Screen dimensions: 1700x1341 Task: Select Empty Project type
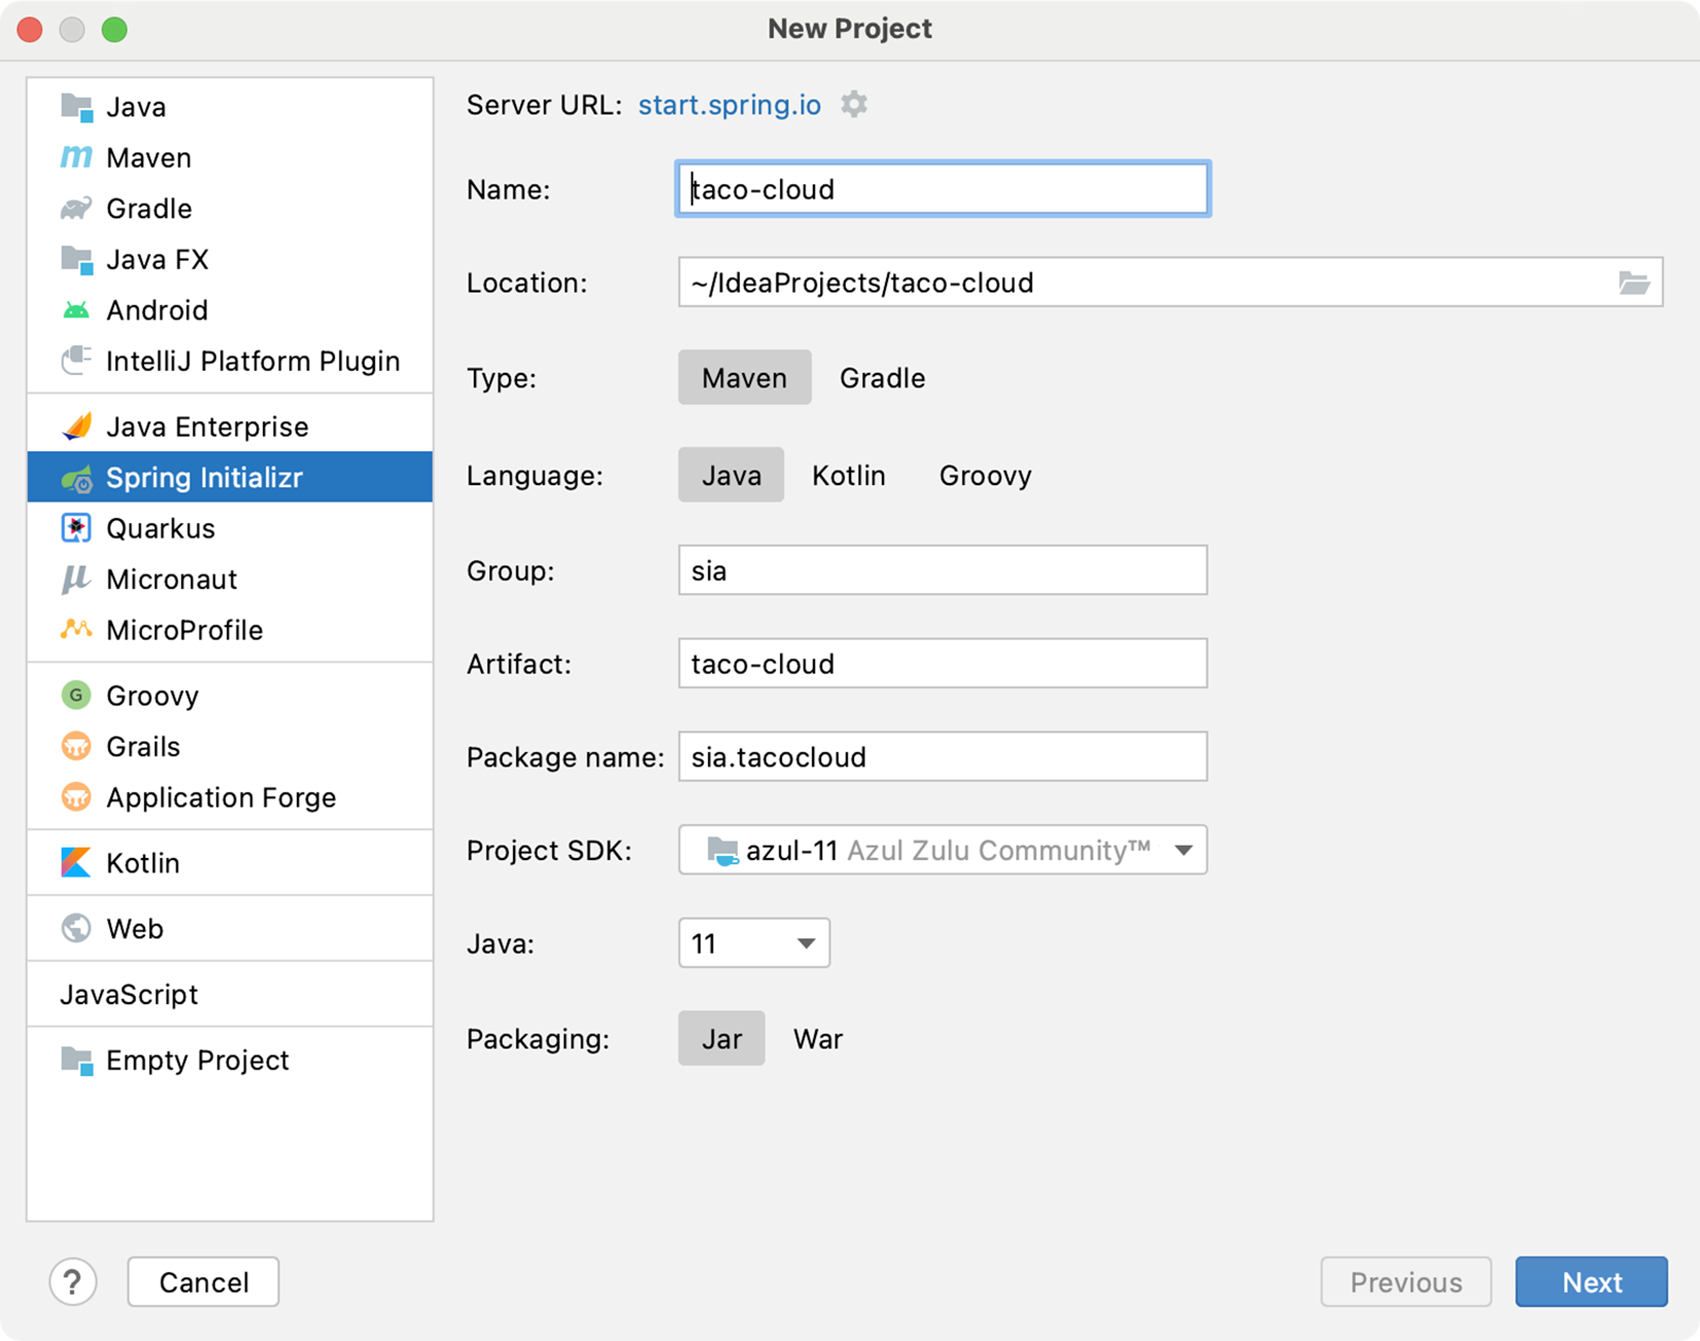click(230, 1060)
